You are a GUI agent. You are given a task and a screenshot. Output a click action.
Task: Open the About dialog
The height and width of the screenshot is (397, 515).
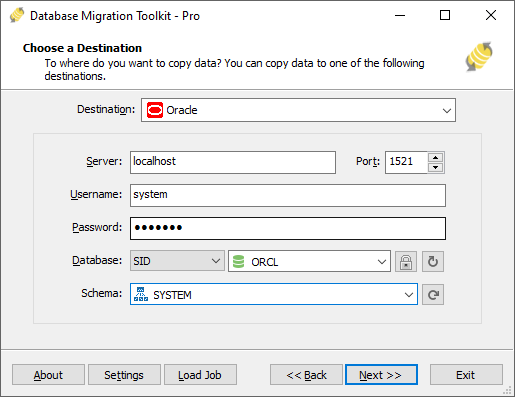48,375
